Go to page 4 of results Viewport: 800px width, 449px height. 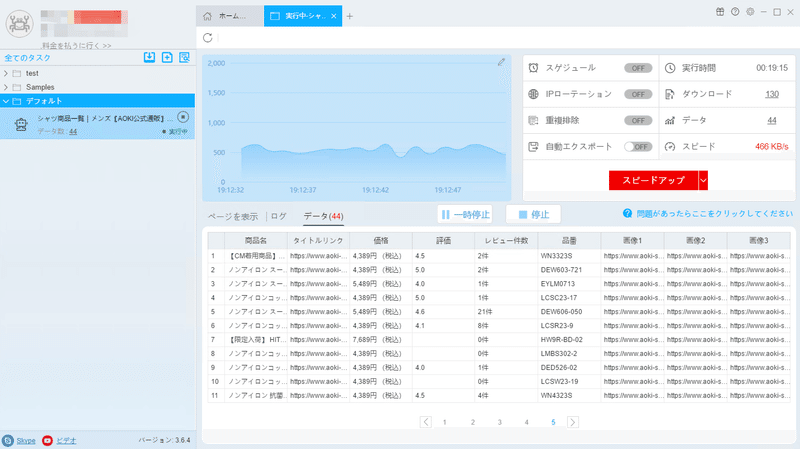(527, 422)
